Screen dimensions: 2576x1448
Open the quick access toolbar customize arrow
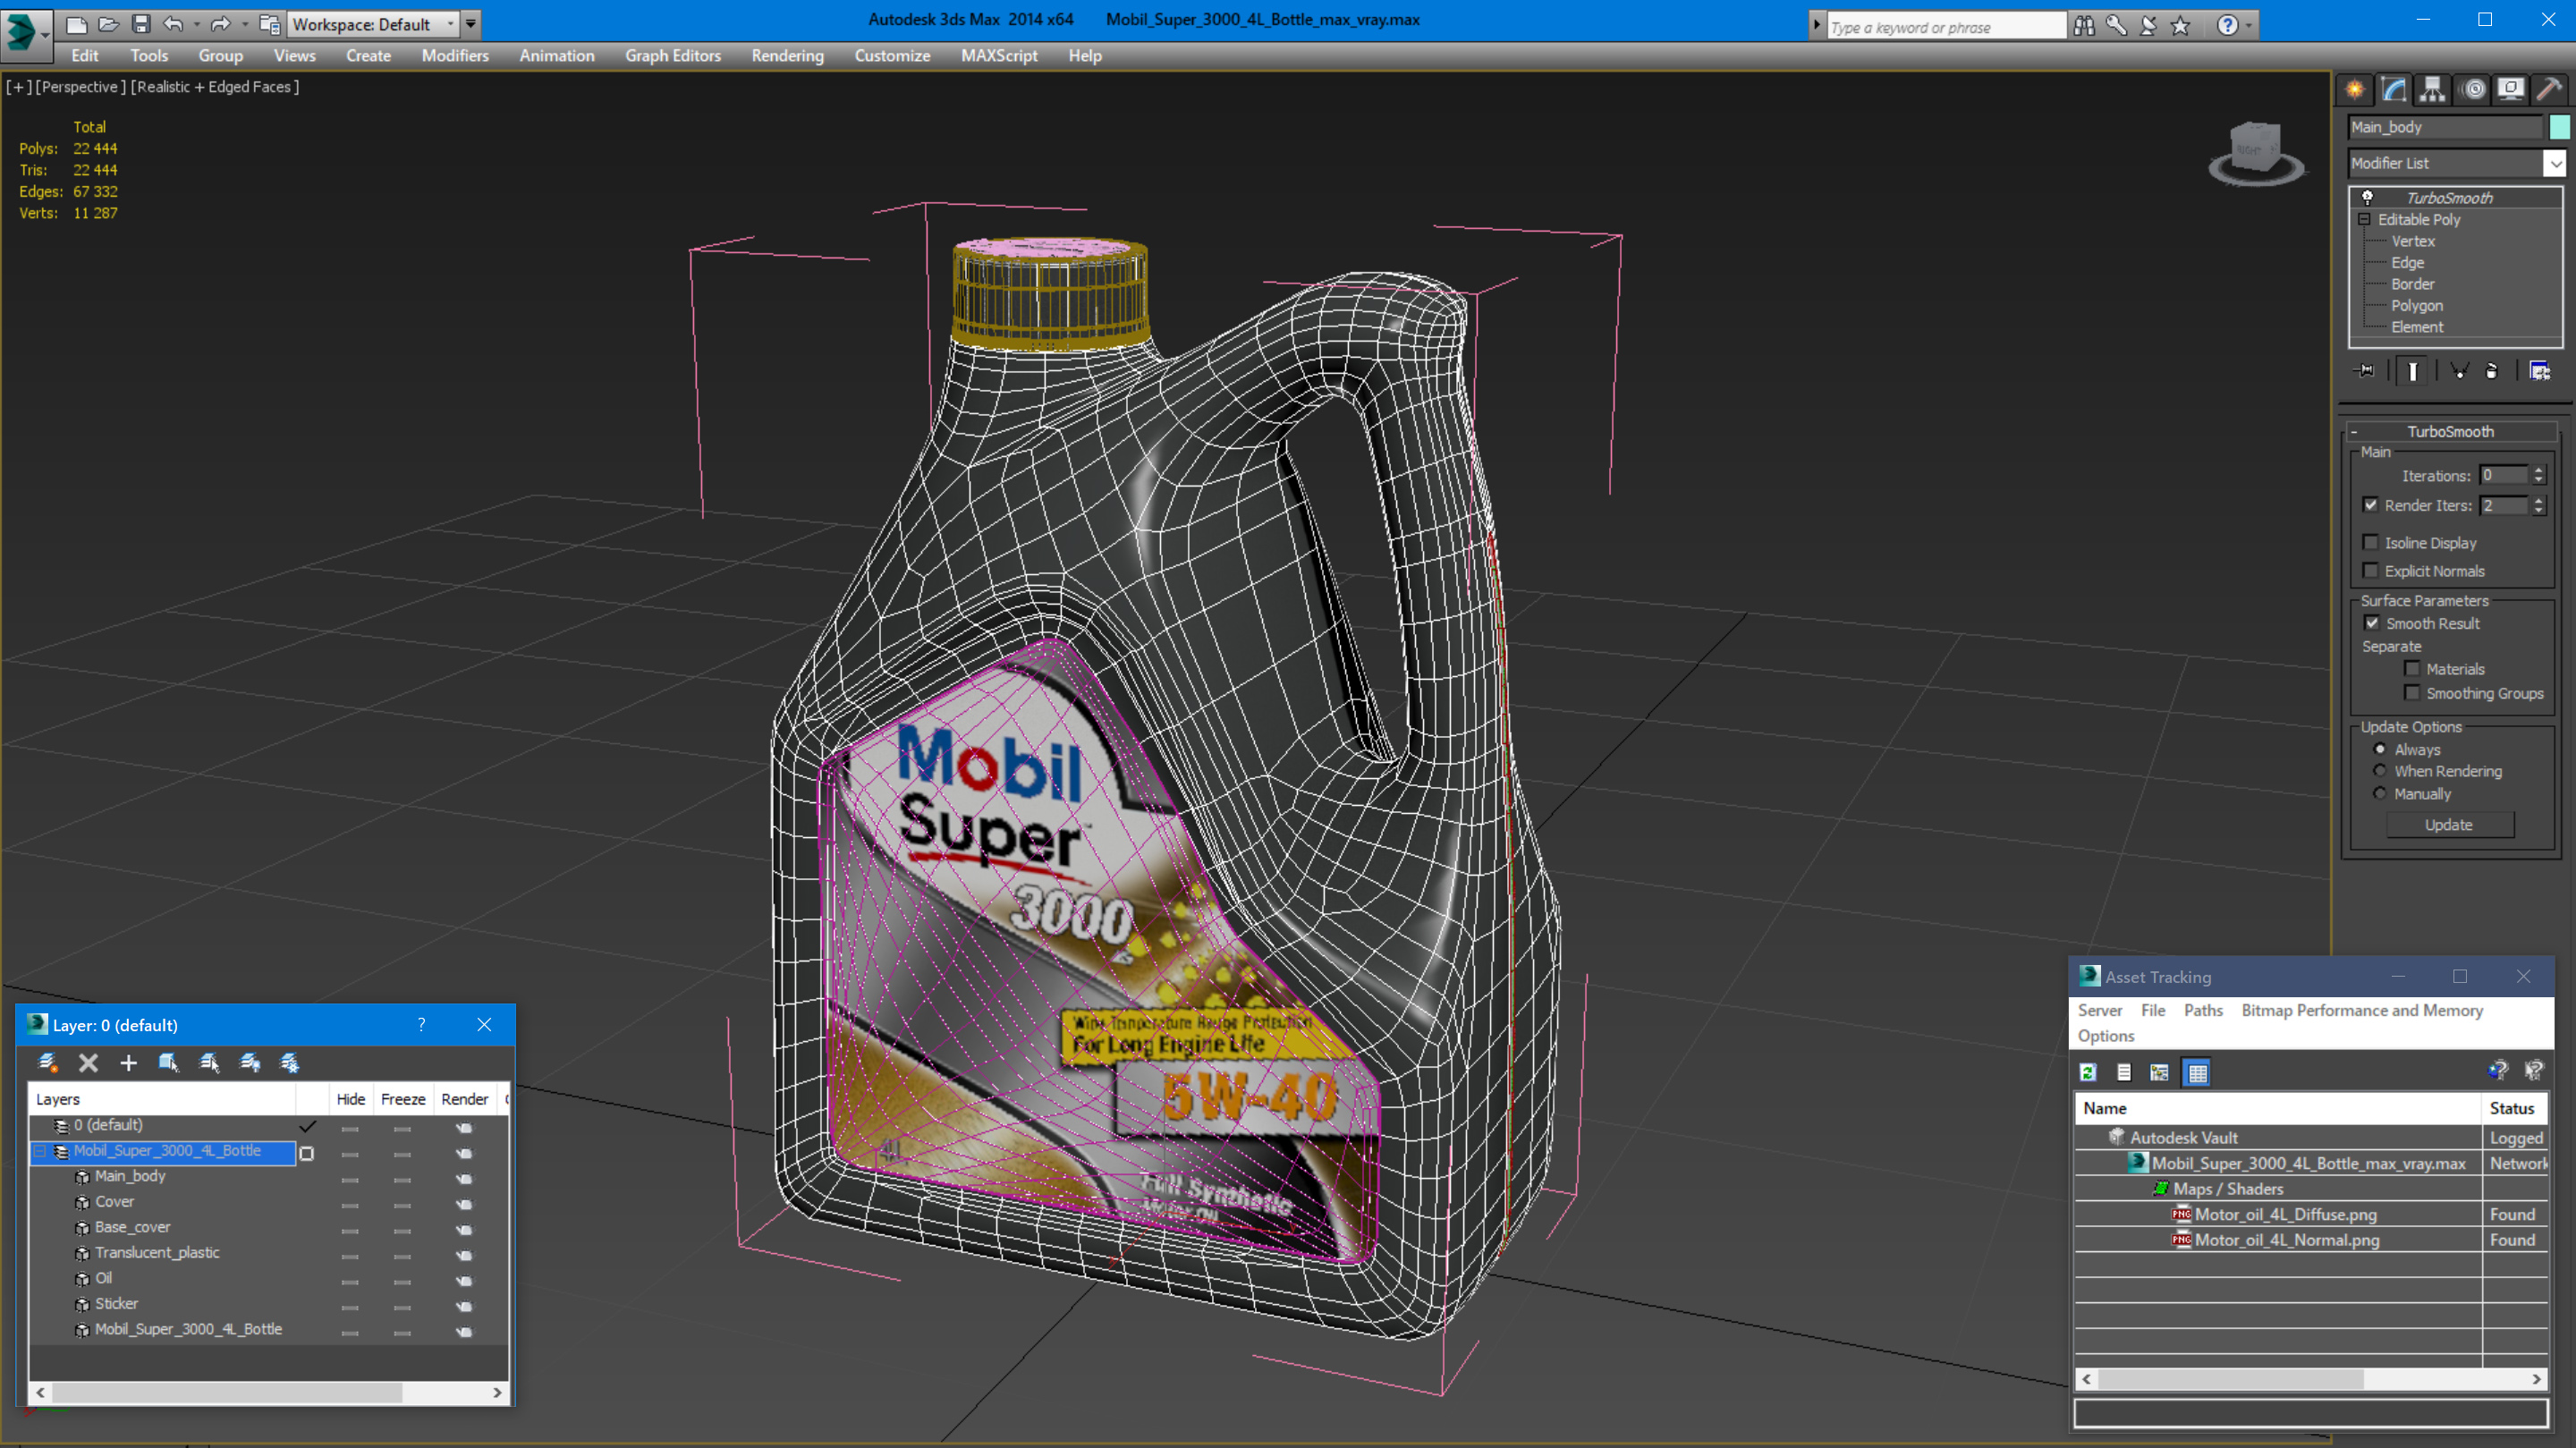click(470, 24)
